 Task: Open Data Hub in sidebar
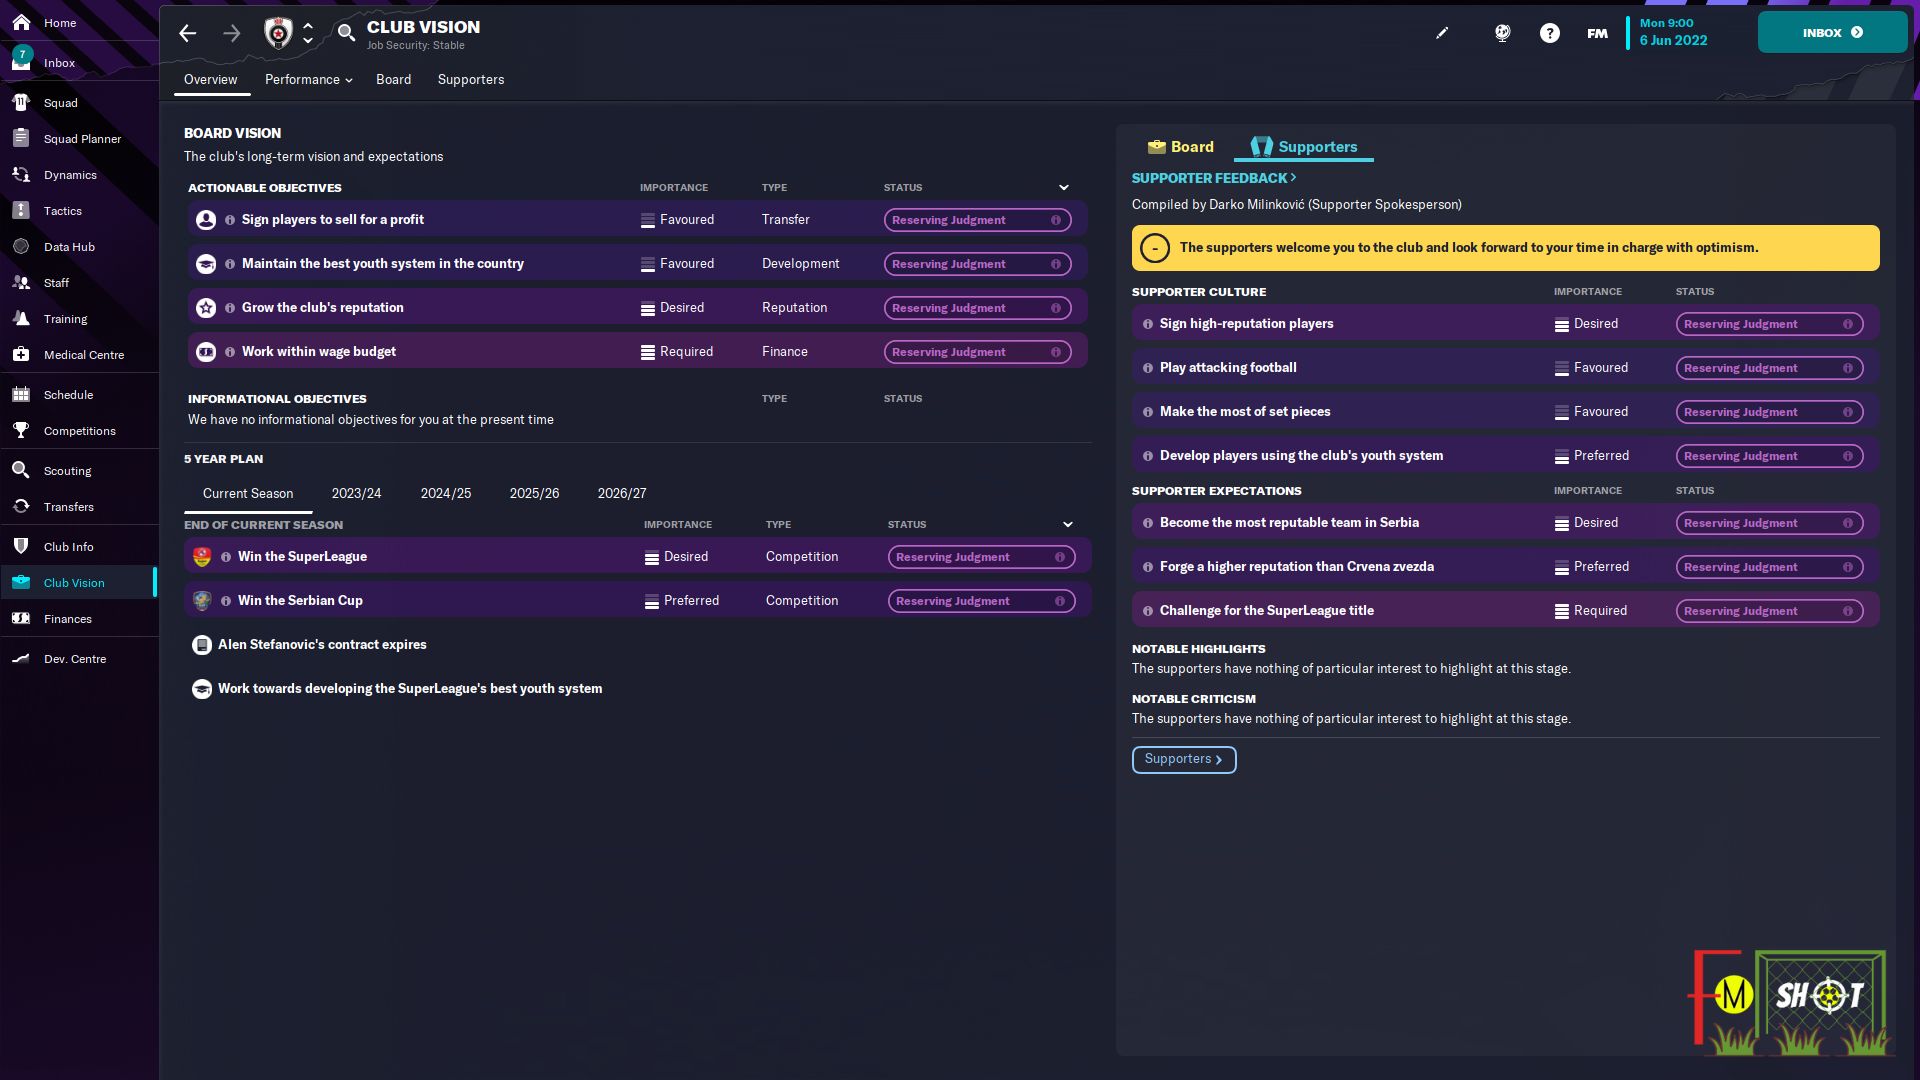tap(69, 247)
